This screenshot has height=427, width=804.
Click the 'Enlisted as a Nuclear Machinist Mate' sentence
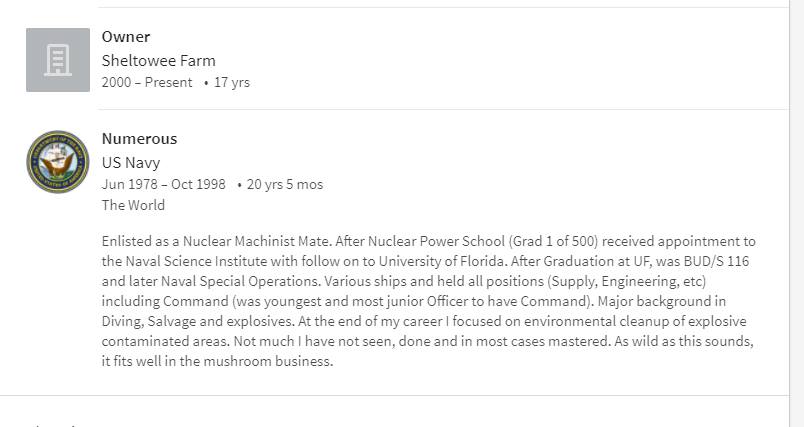[215, 241]
